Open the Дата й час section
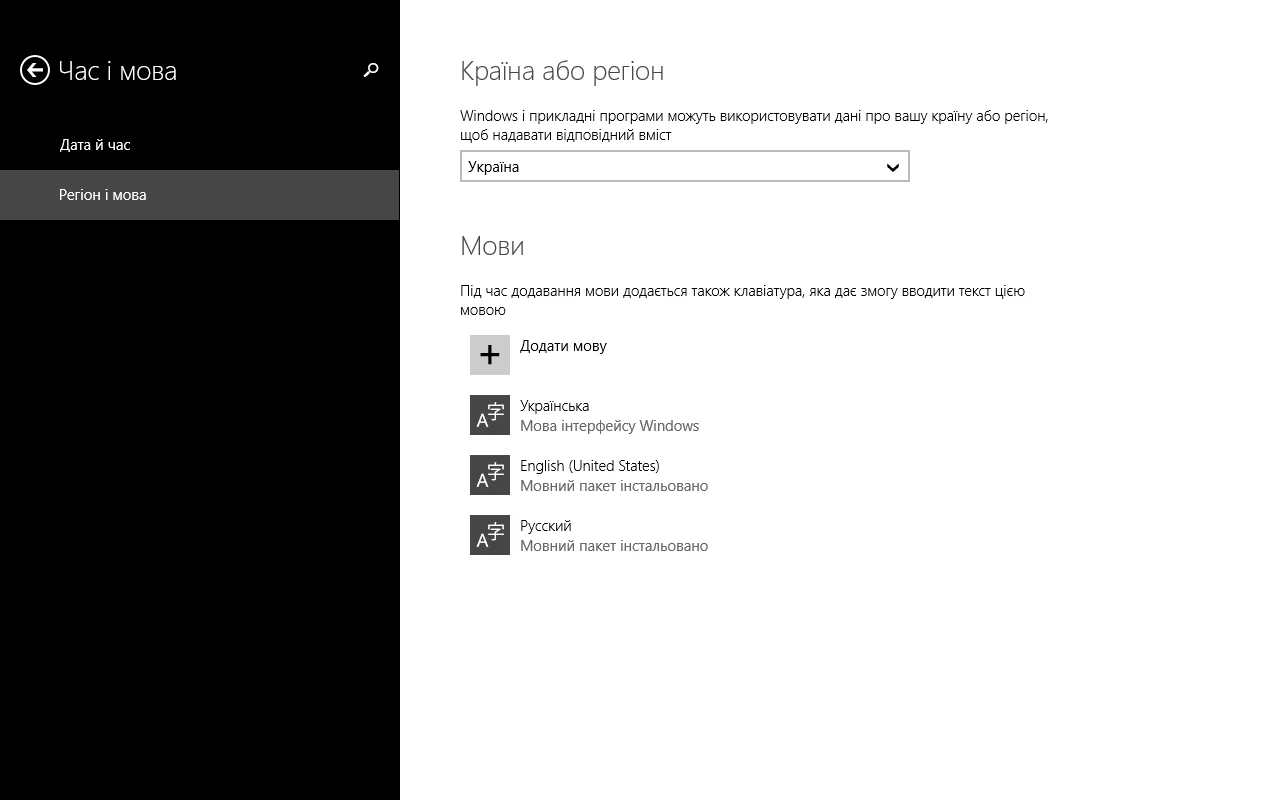 (95, 145)
